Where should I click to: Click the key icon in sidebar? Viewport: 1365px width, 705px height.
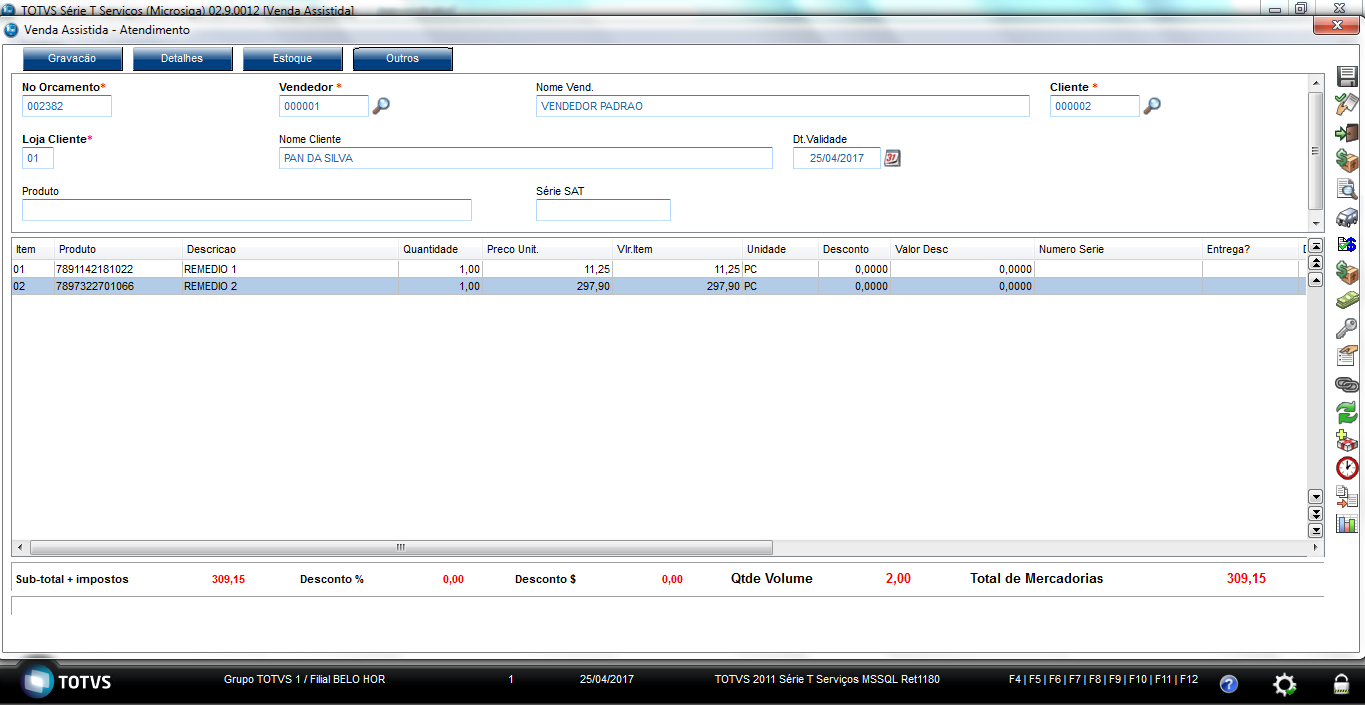click(1347, 328)
